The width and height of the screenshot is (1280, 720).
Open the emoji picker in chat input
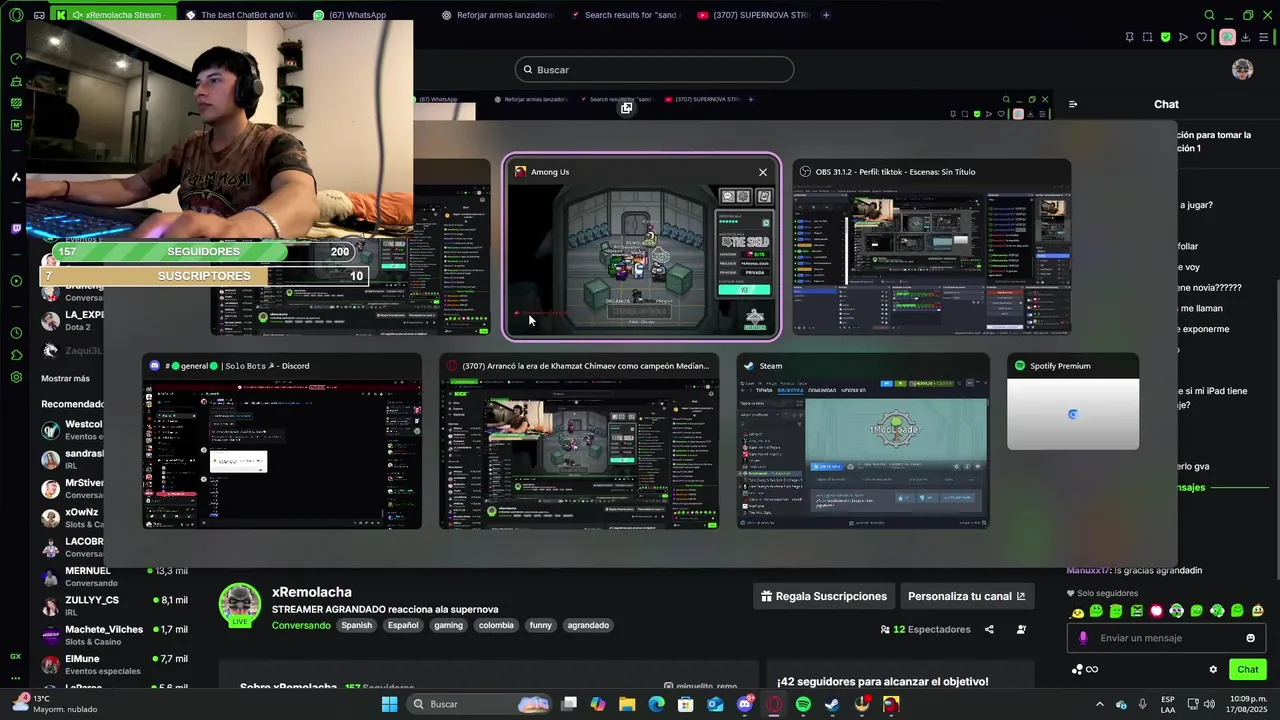click(x=1250, y=638)
